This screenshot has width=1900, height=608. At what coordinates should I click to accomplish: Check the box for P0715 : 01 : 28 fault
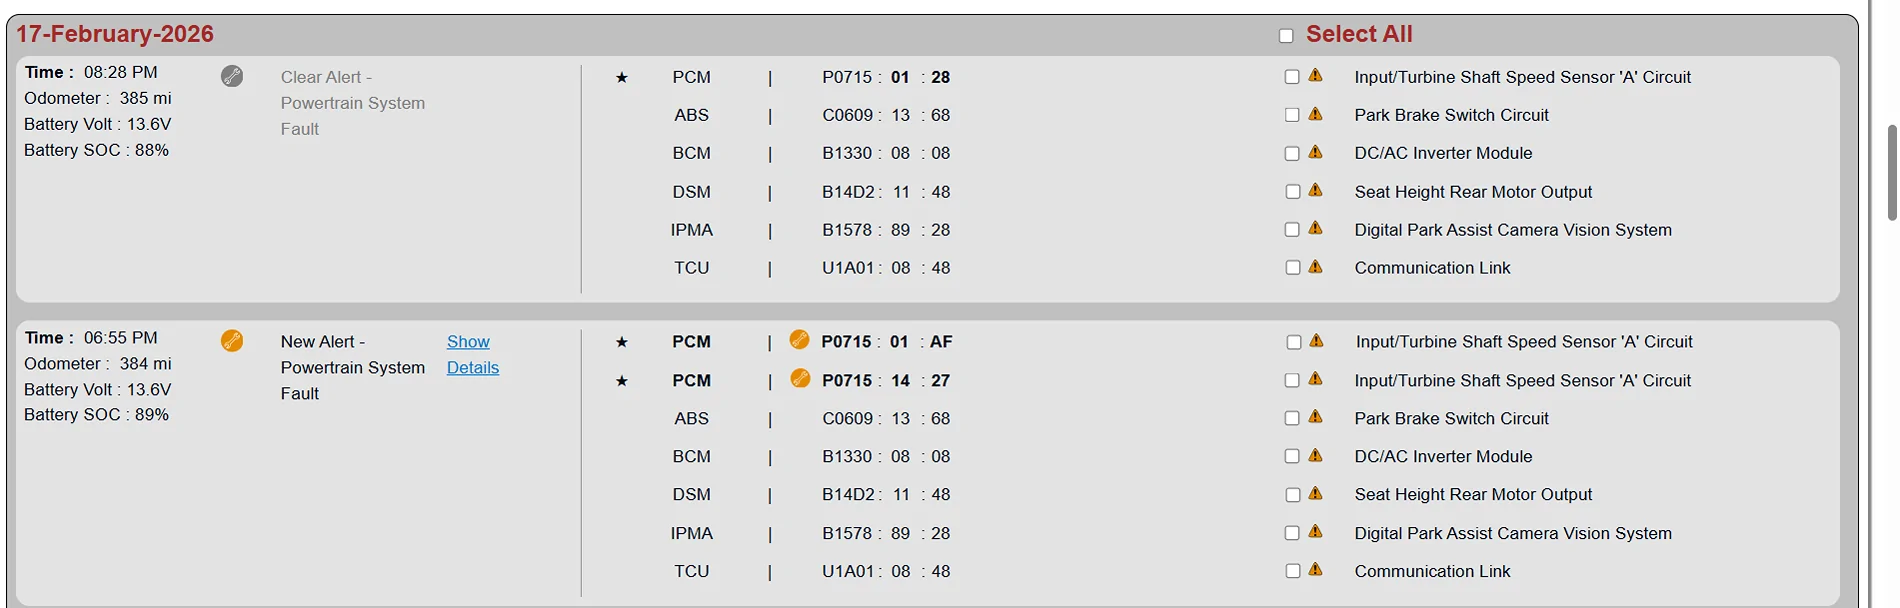point(1292,77)
